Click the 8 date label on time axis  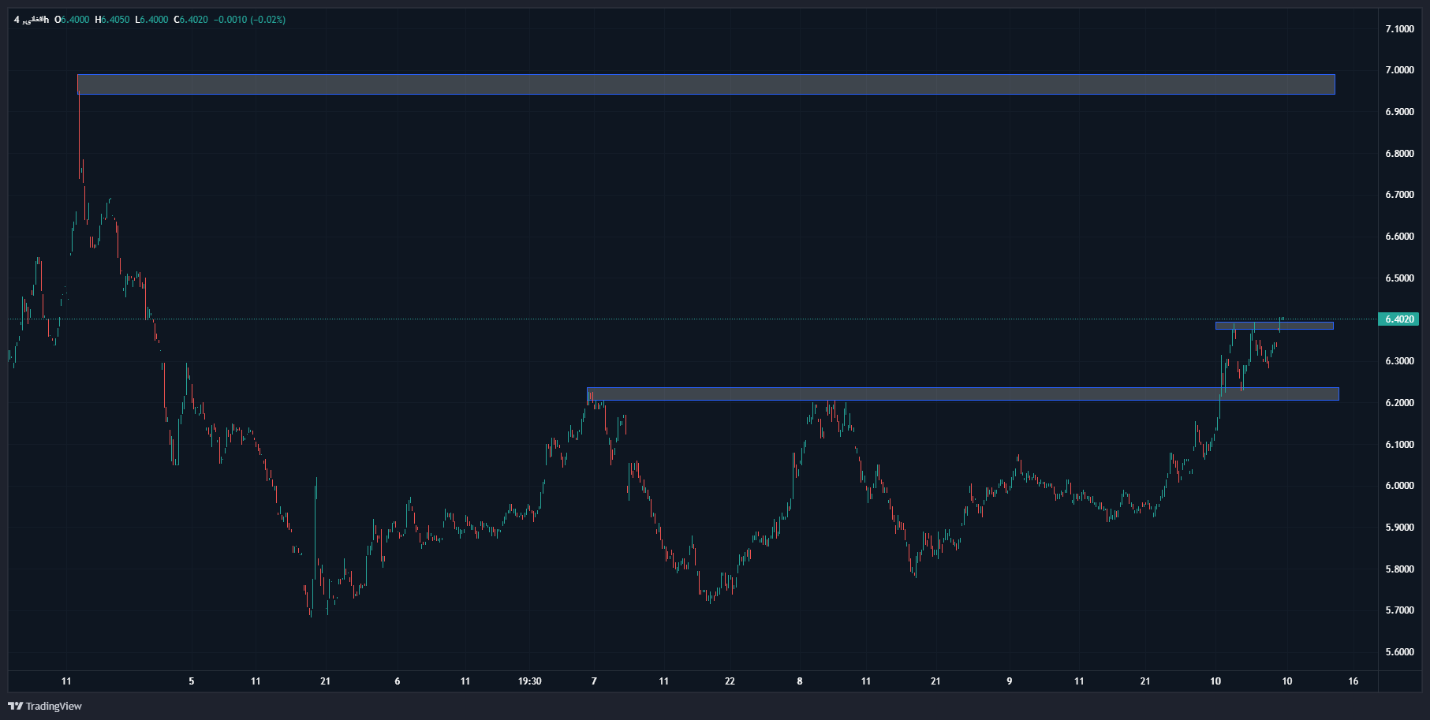[x=800, y=681]
